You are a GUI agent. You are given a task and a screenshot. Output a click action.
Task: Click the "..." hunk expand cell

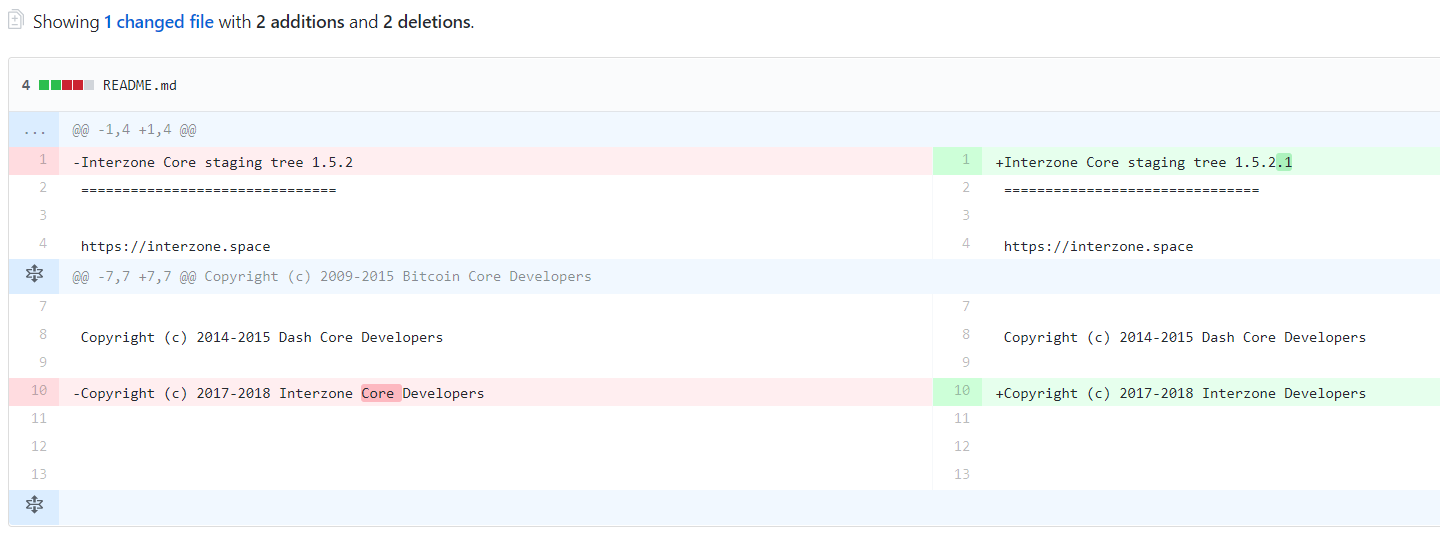tap(34, 130)
